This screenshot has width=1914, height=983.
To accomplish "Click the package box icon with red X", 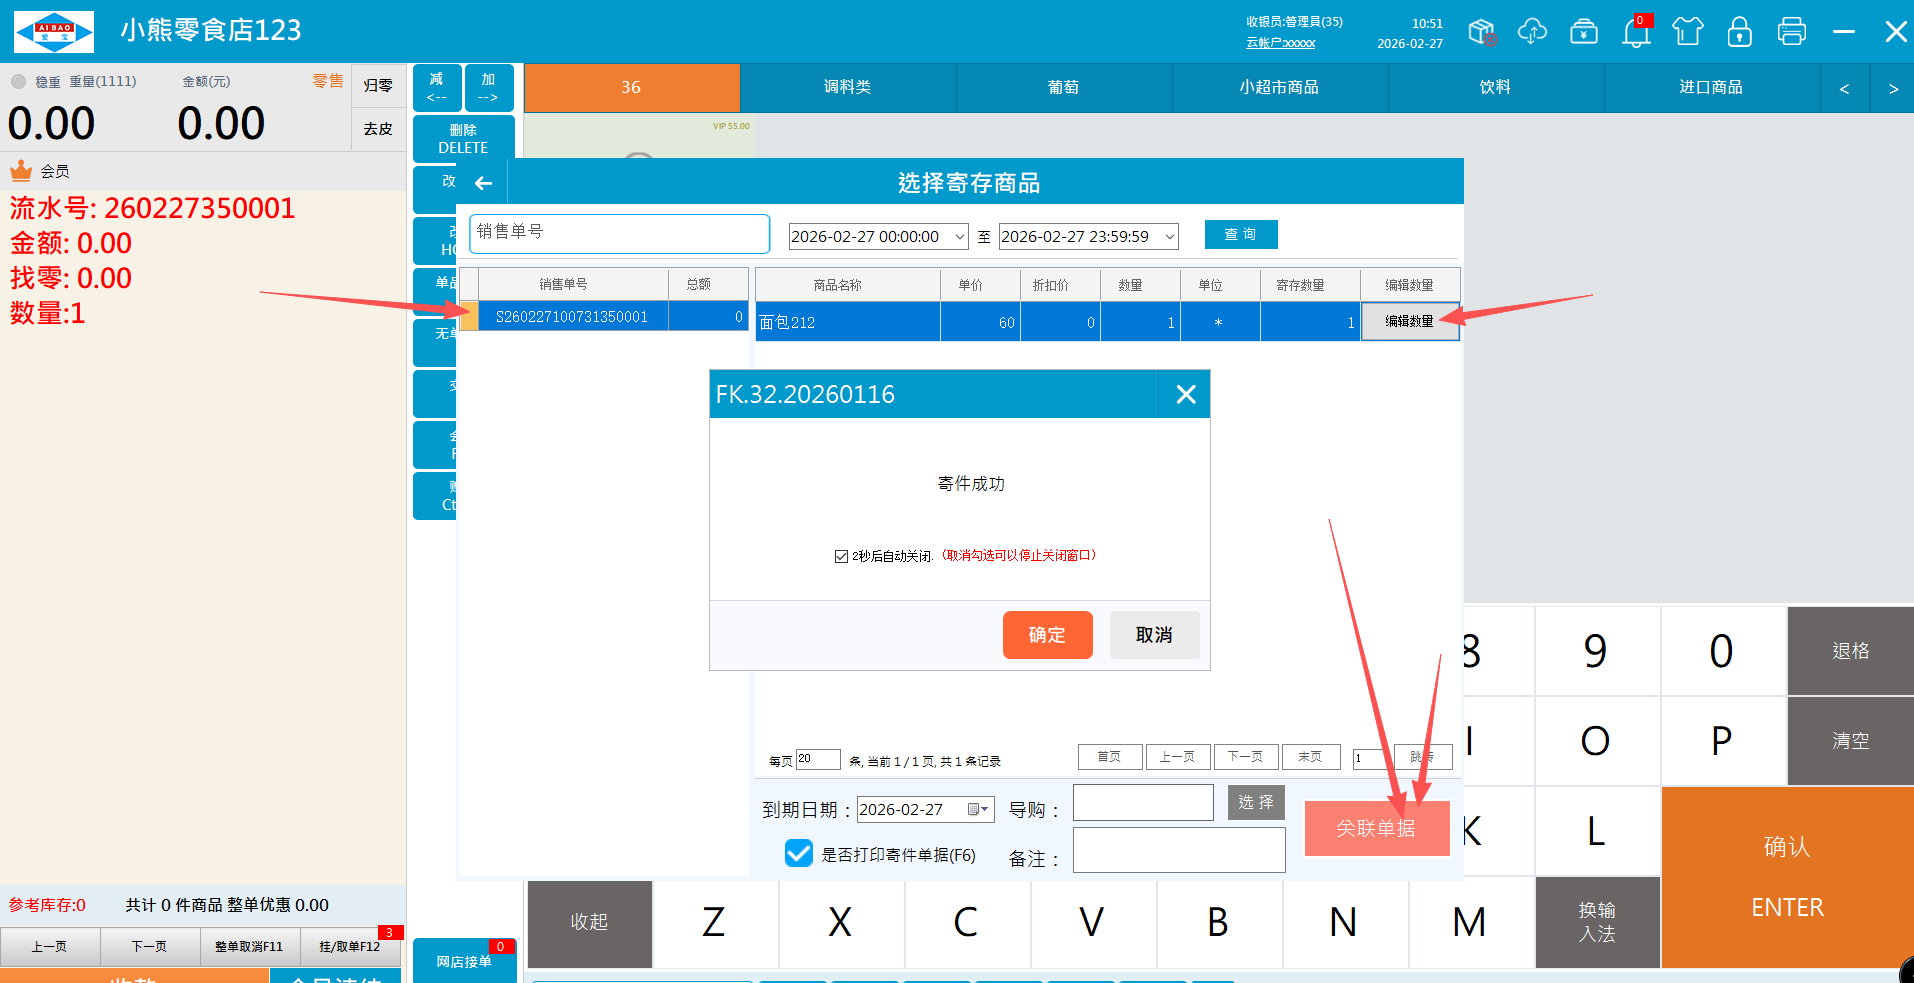I will (1482, 32).
